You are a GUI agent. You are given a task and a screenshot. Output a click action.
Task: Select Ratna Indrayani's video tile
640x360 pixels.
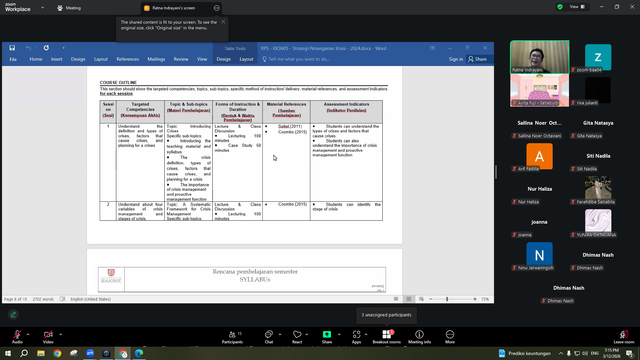[x=540, y=57]
